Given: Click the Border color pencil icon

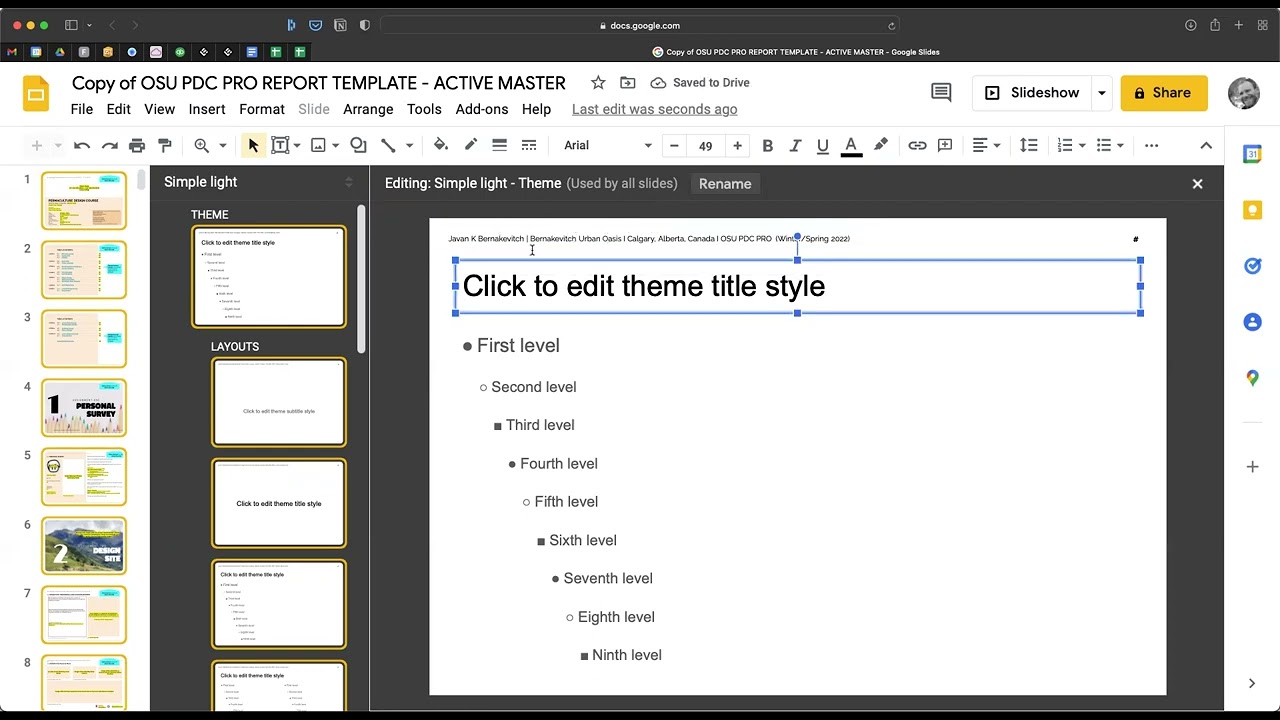Looking at the screenshot, I should 470,146.
